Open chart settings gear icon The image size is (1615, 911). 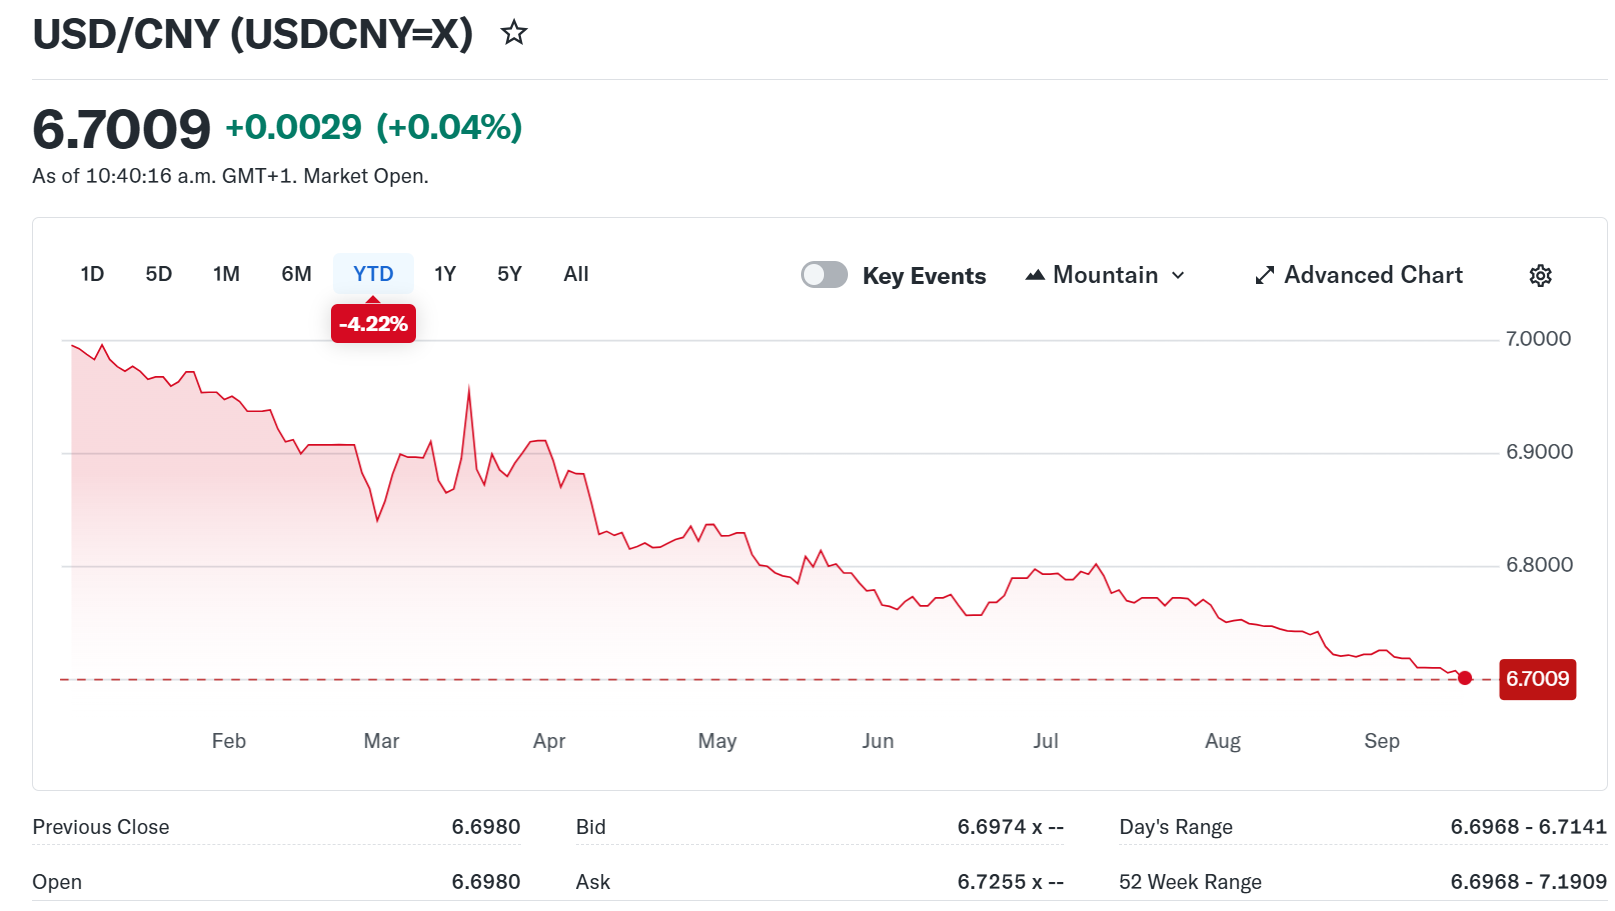tap(1540, 275)
